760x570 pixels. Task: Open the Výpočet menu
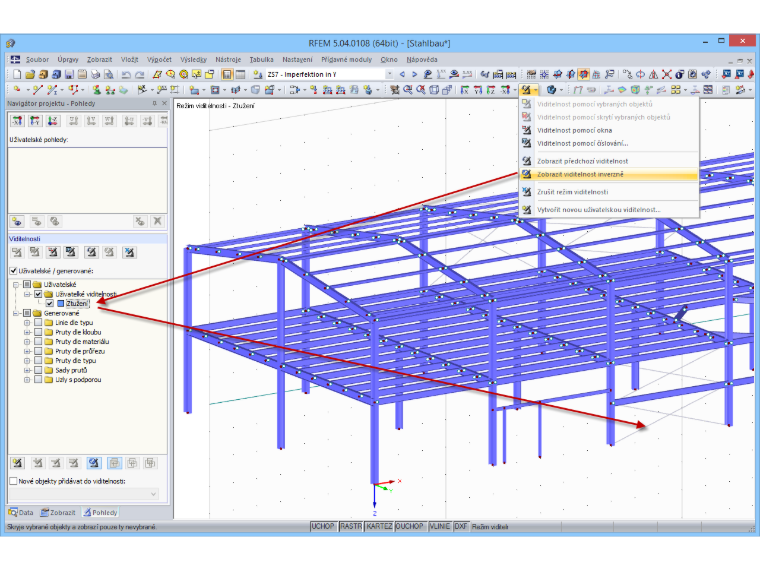159,59
